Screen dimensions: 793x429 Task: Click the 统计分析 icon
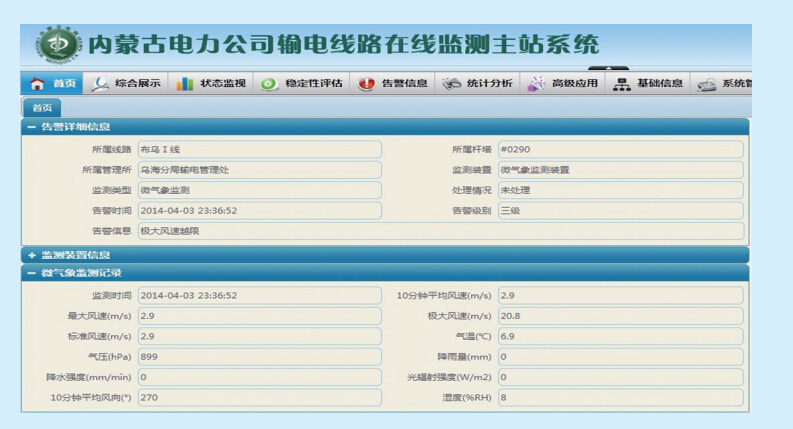(x=452, y=84)
